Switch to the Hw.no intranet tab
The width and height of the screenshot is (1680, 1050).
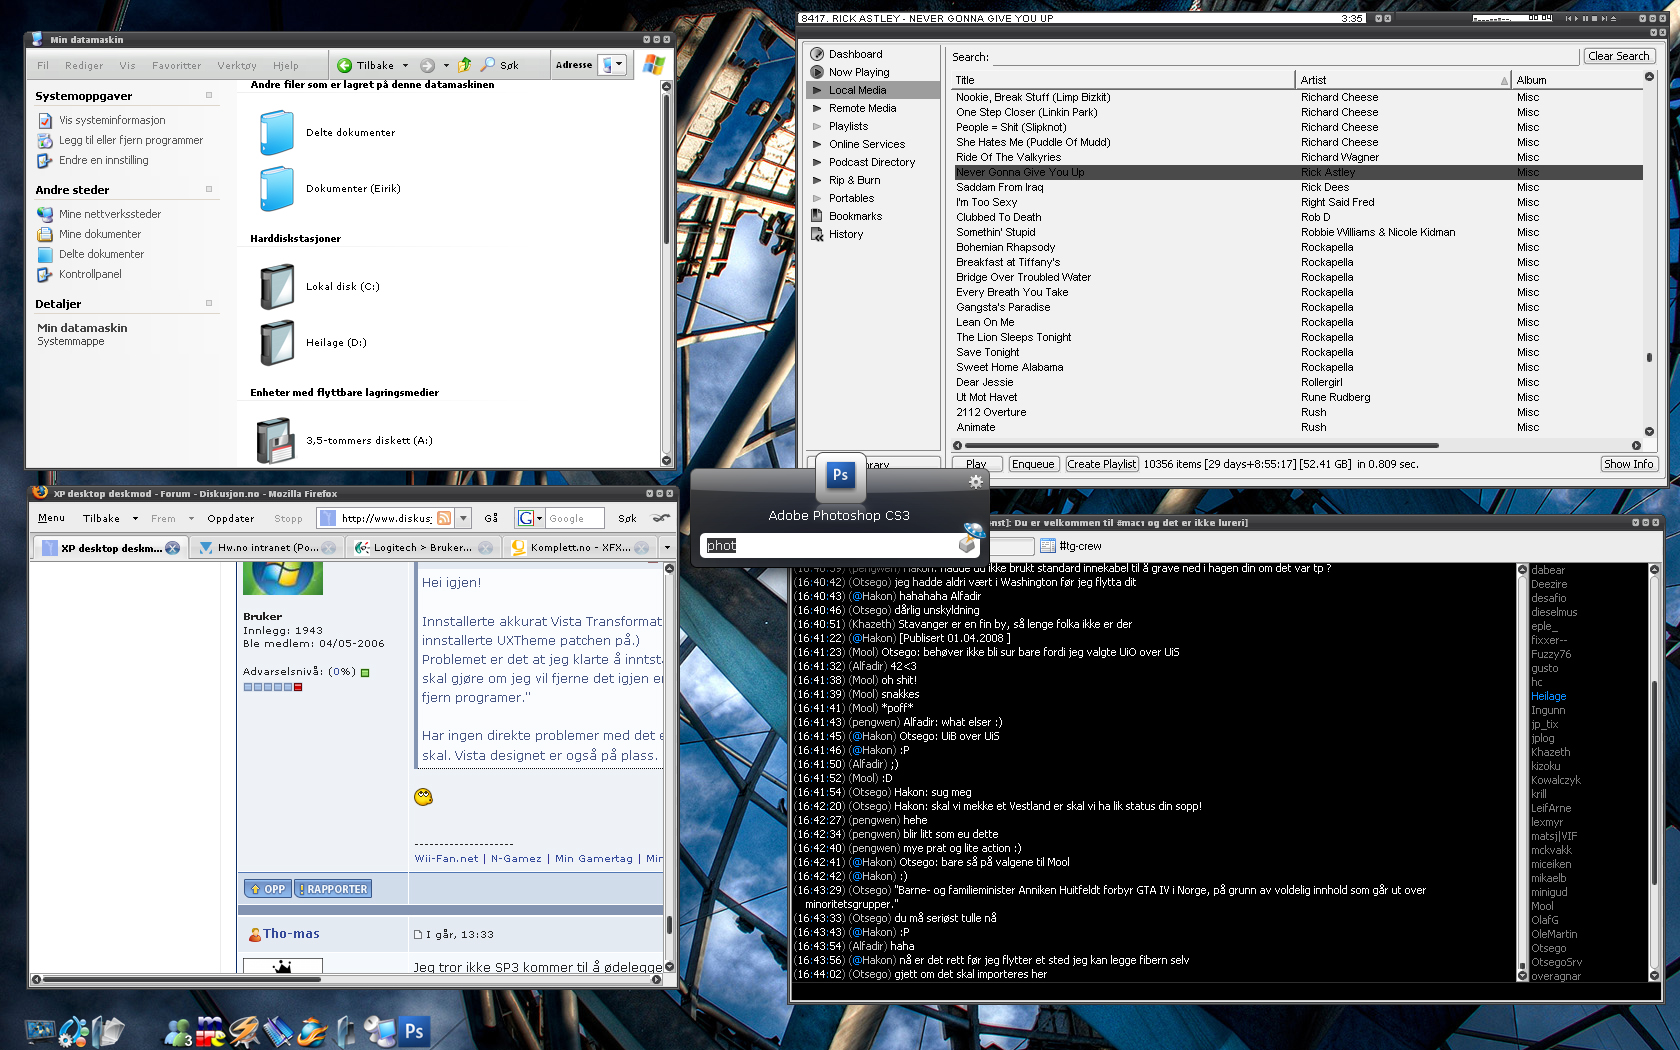pyautogui.click(x=266, y=548)
